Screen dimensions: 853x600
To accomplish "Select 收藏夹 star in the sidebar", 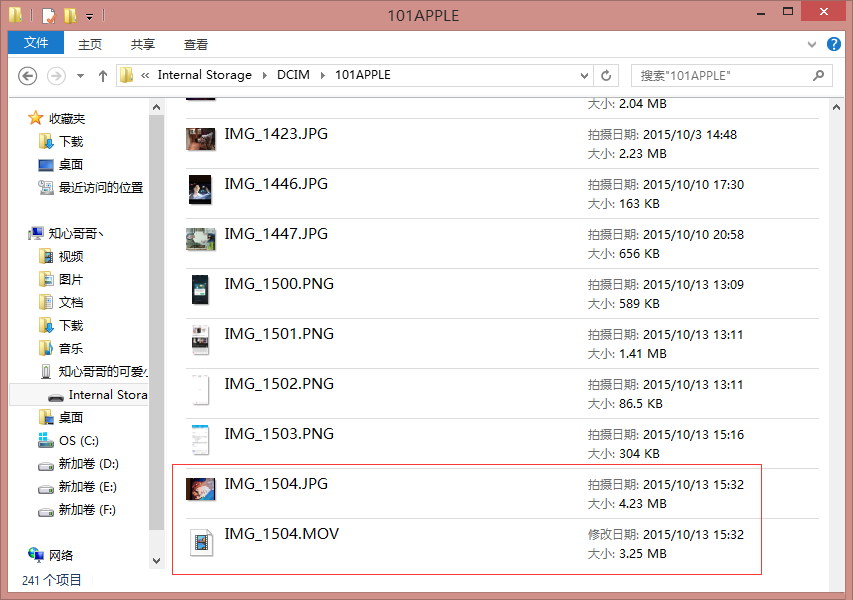I will [x=35, y=118].
